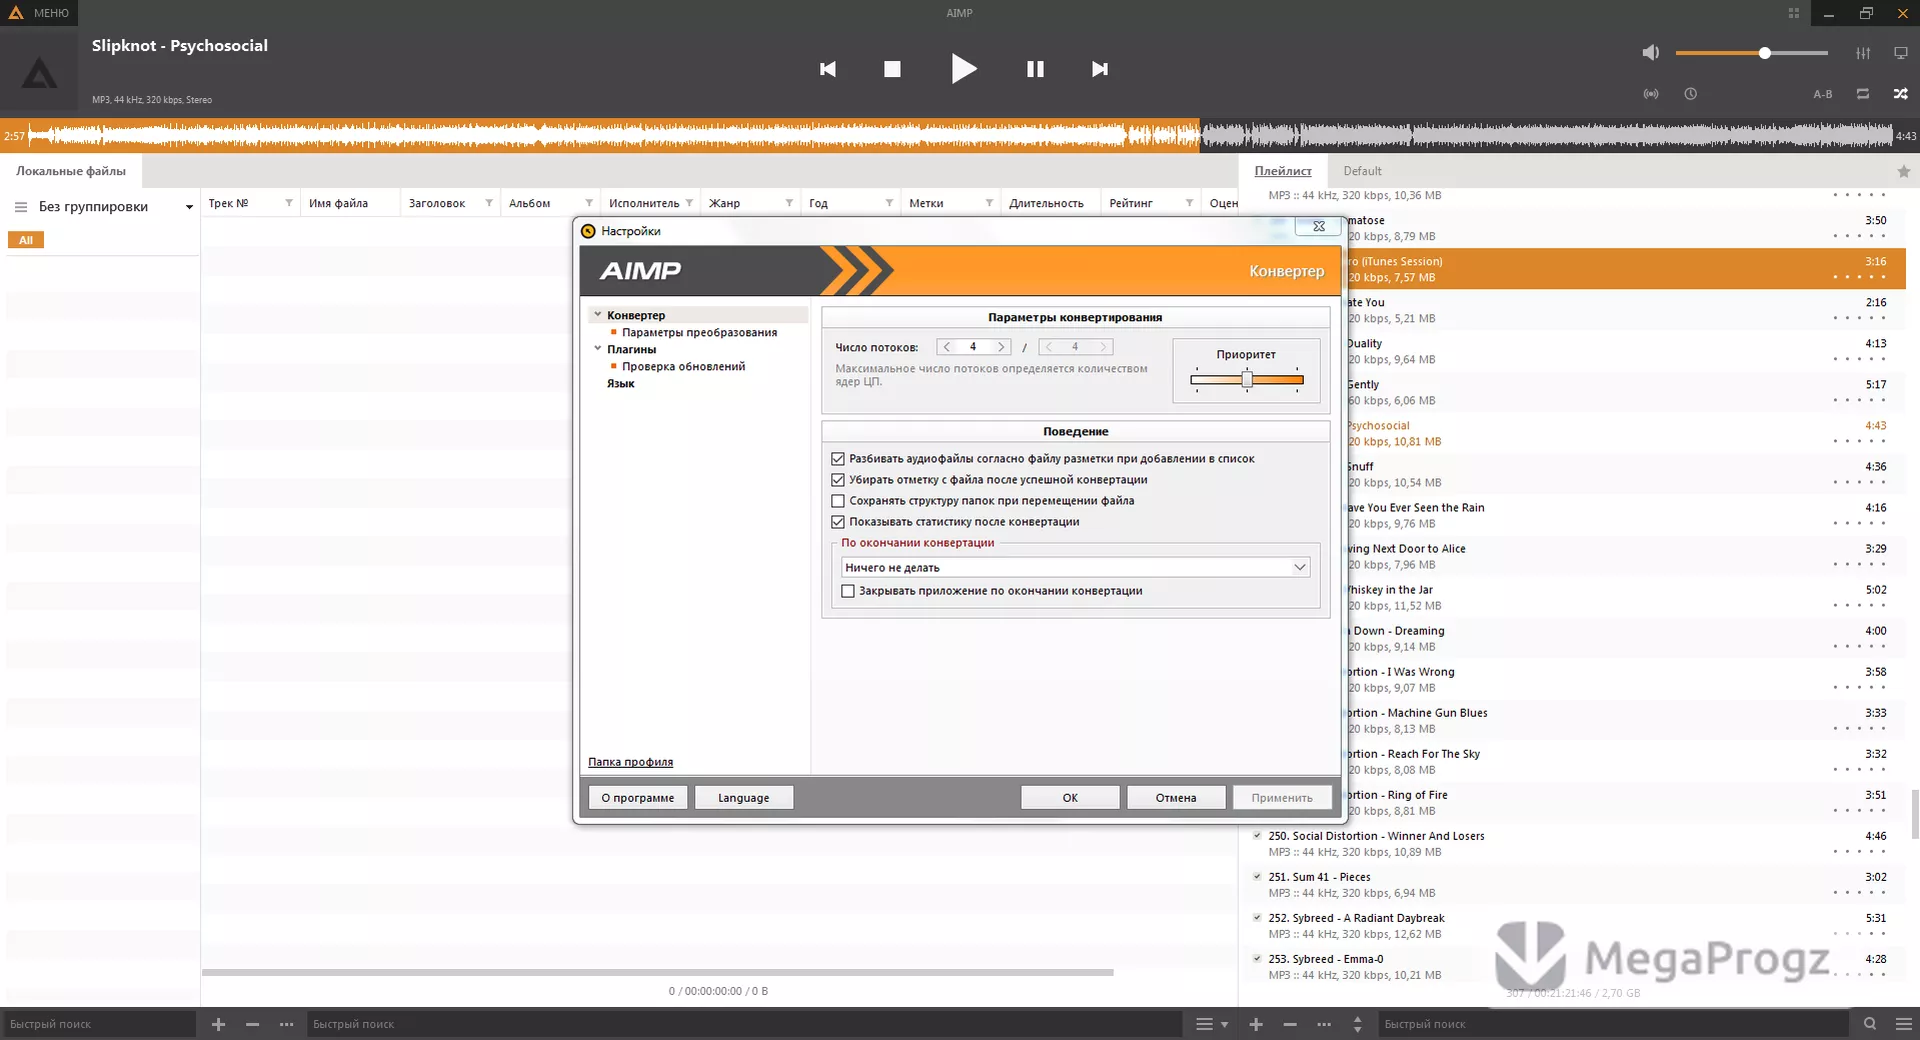Open filter for Год column
Viewport: 1920px width, 1040px height.
pos(889,203)
